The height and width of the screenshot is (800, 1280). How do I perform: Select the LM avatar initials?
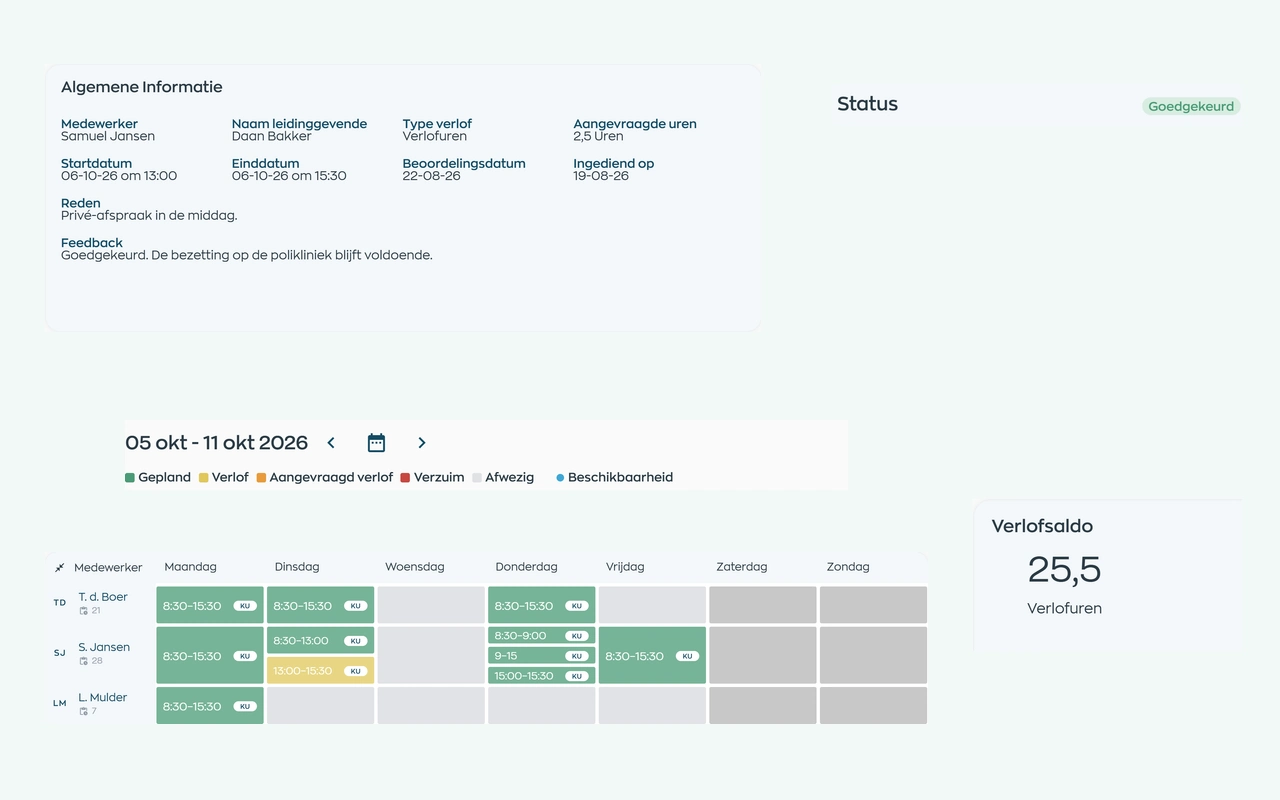pyautogui.click(x=60, y=703)
